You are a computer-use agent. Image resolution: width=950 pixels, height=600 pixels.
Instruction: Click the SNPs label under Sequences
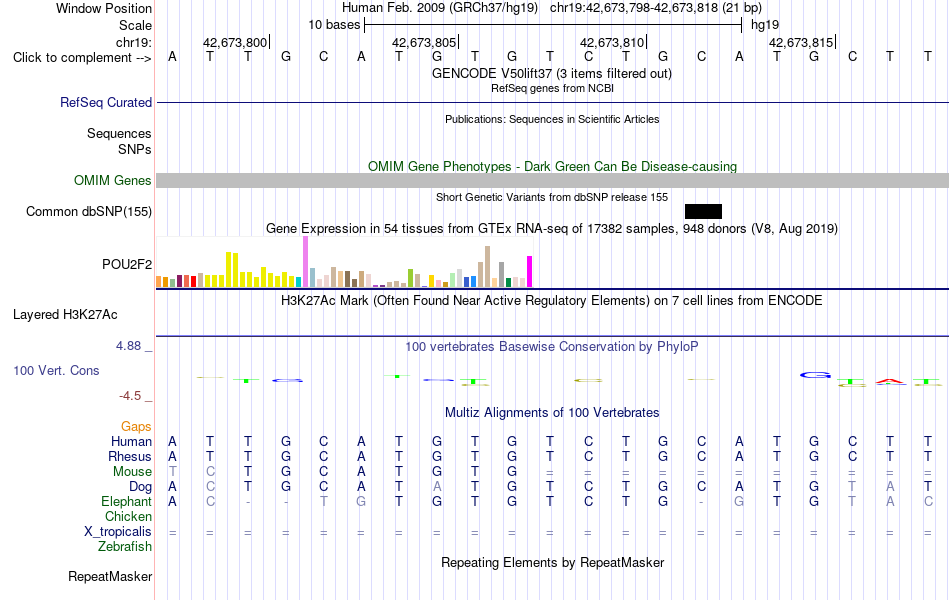[x=135, y=149]
